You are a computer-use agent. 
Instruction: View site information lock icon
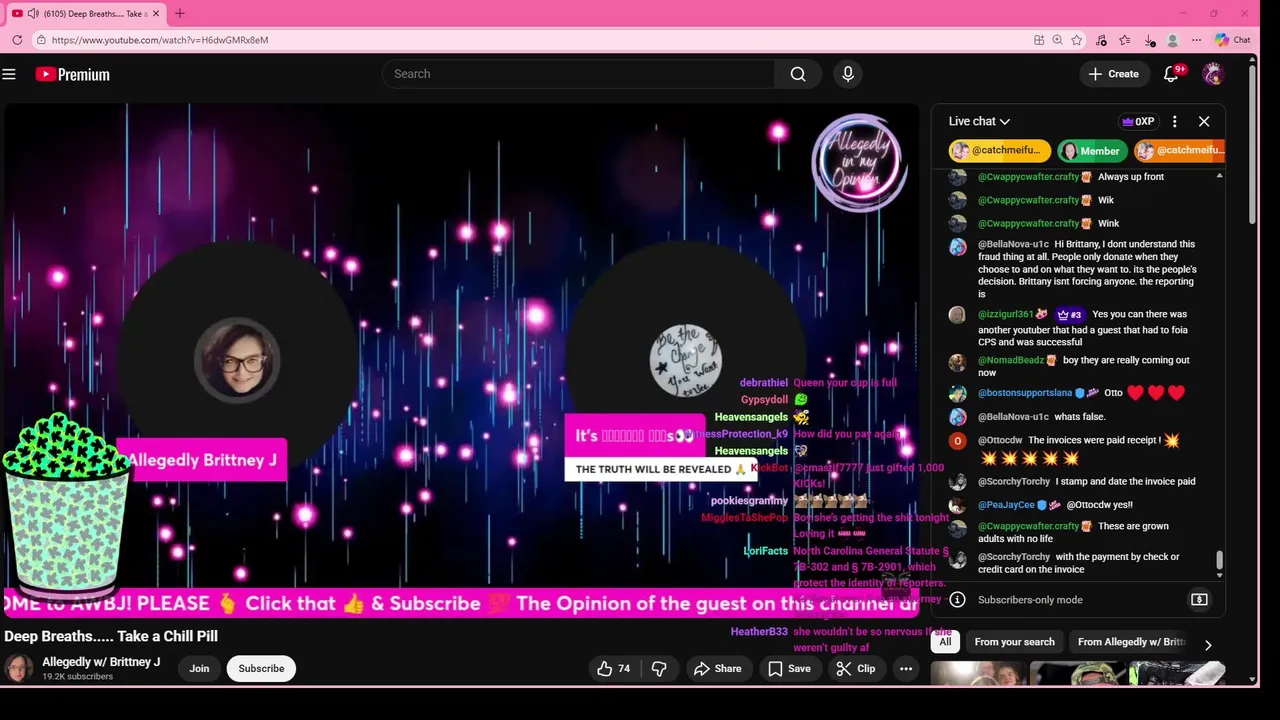[41, 40]
